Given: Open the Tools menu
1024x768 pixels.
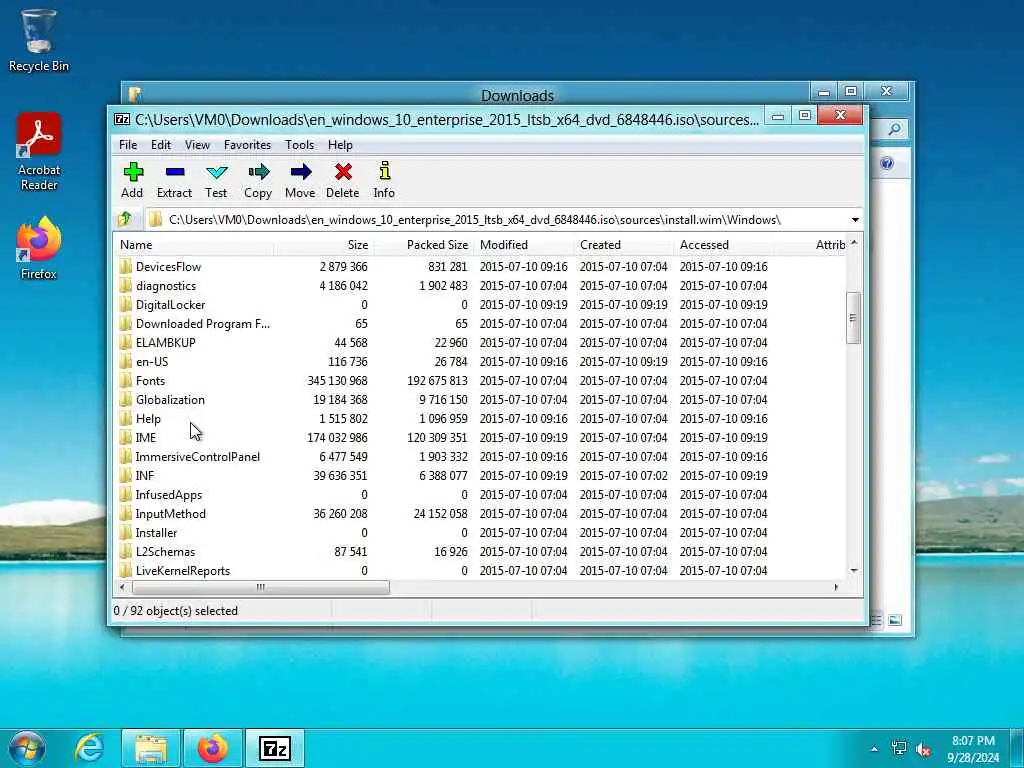Looking at the screenshot, I should coord(300,145).
